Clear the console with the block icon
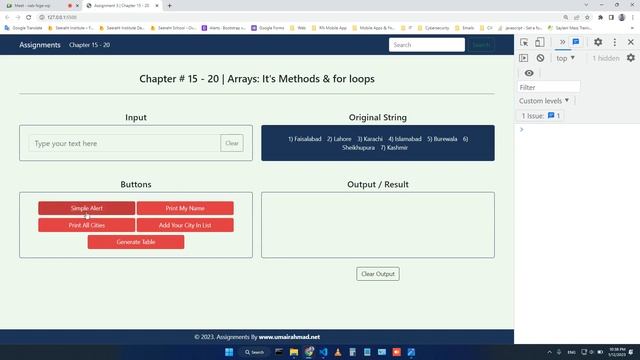This screenshot has height=360, width=640. pos(540,58)
